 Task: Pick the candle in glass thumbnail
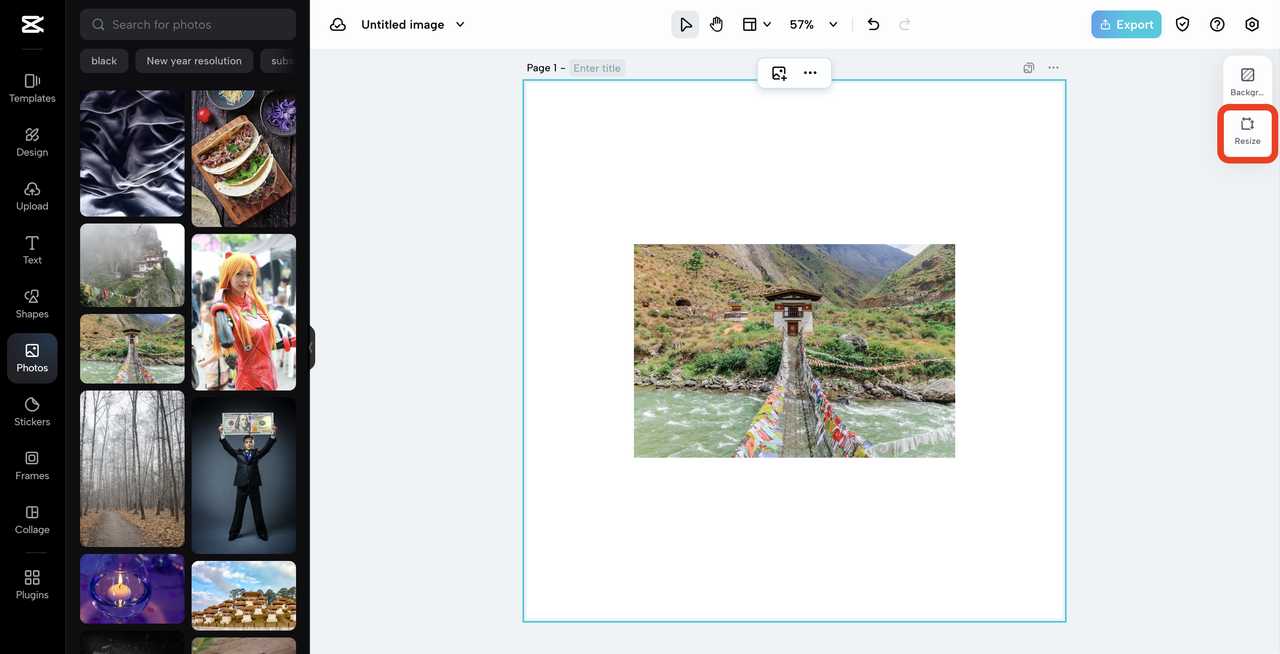click(132, 589)
